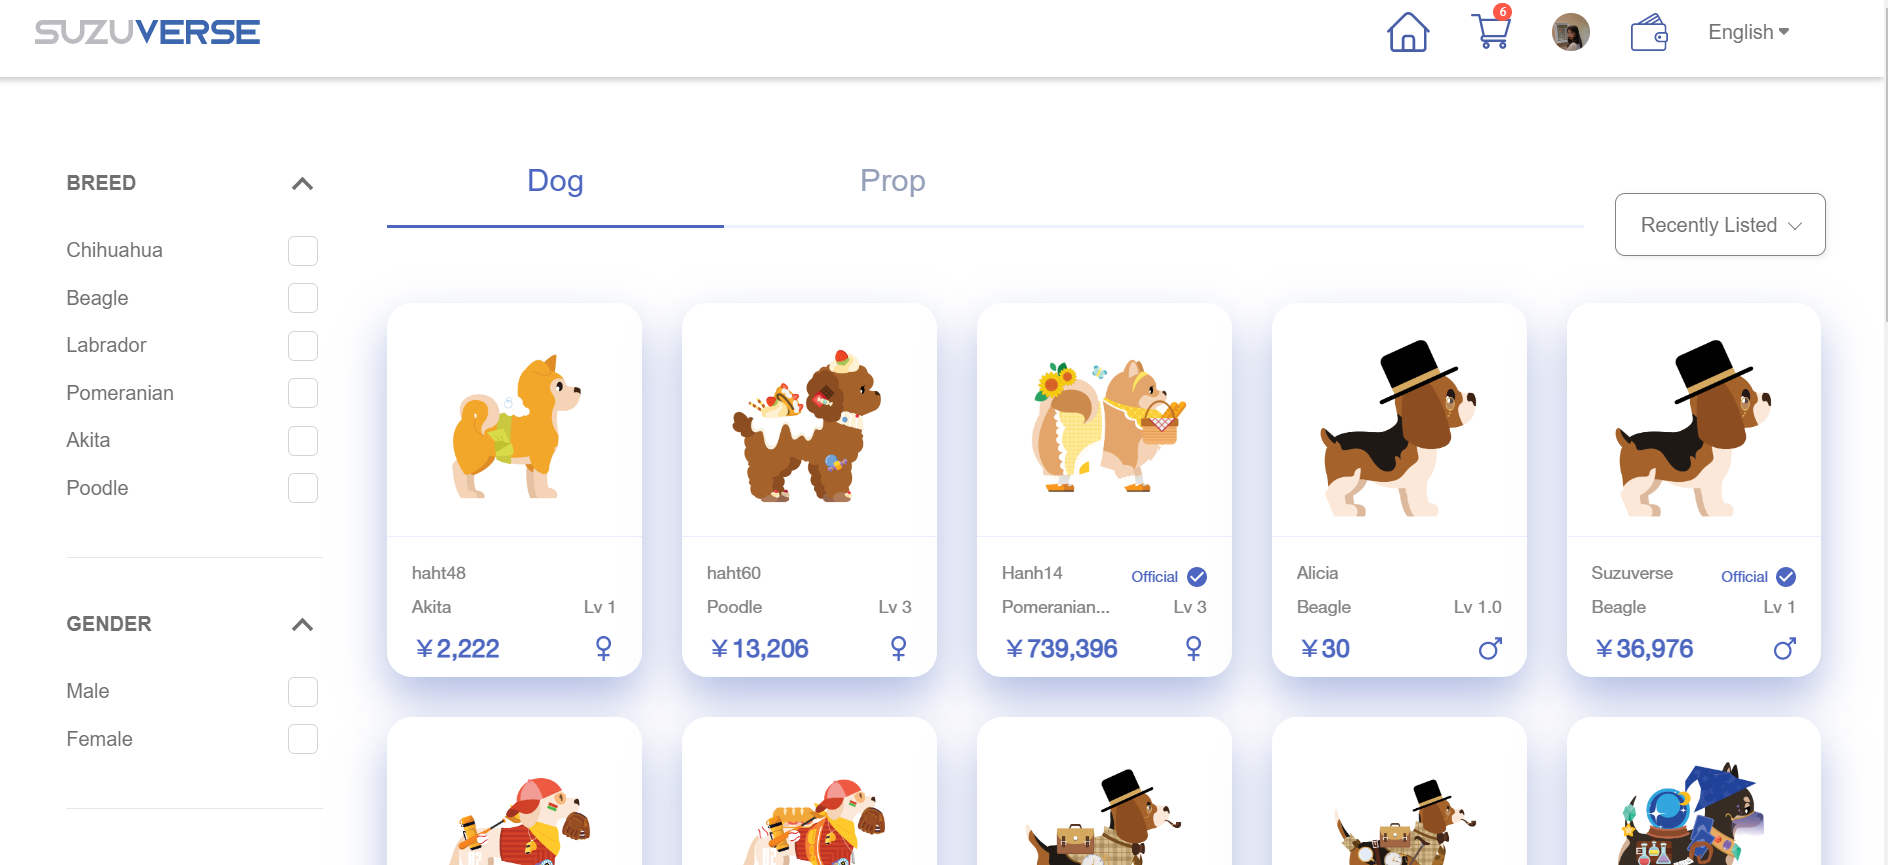Go to the home page icon
This screenshot has height=865, width=1888.
(1408, 33)
